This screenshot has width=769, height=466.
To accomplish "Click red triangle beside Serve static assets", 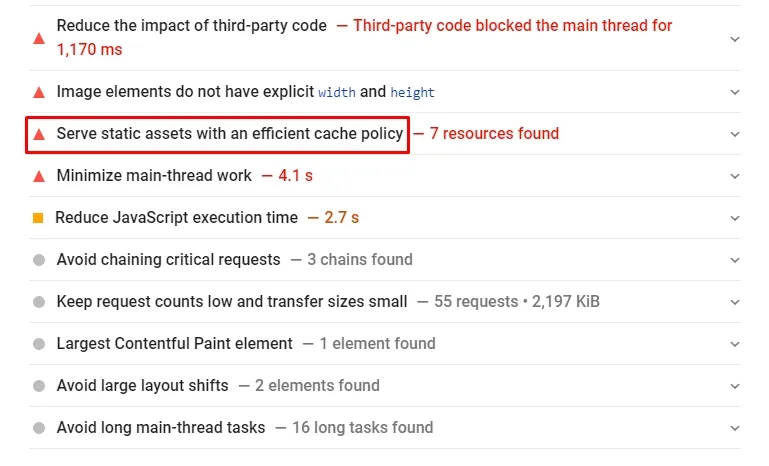I will coord(39,134).
